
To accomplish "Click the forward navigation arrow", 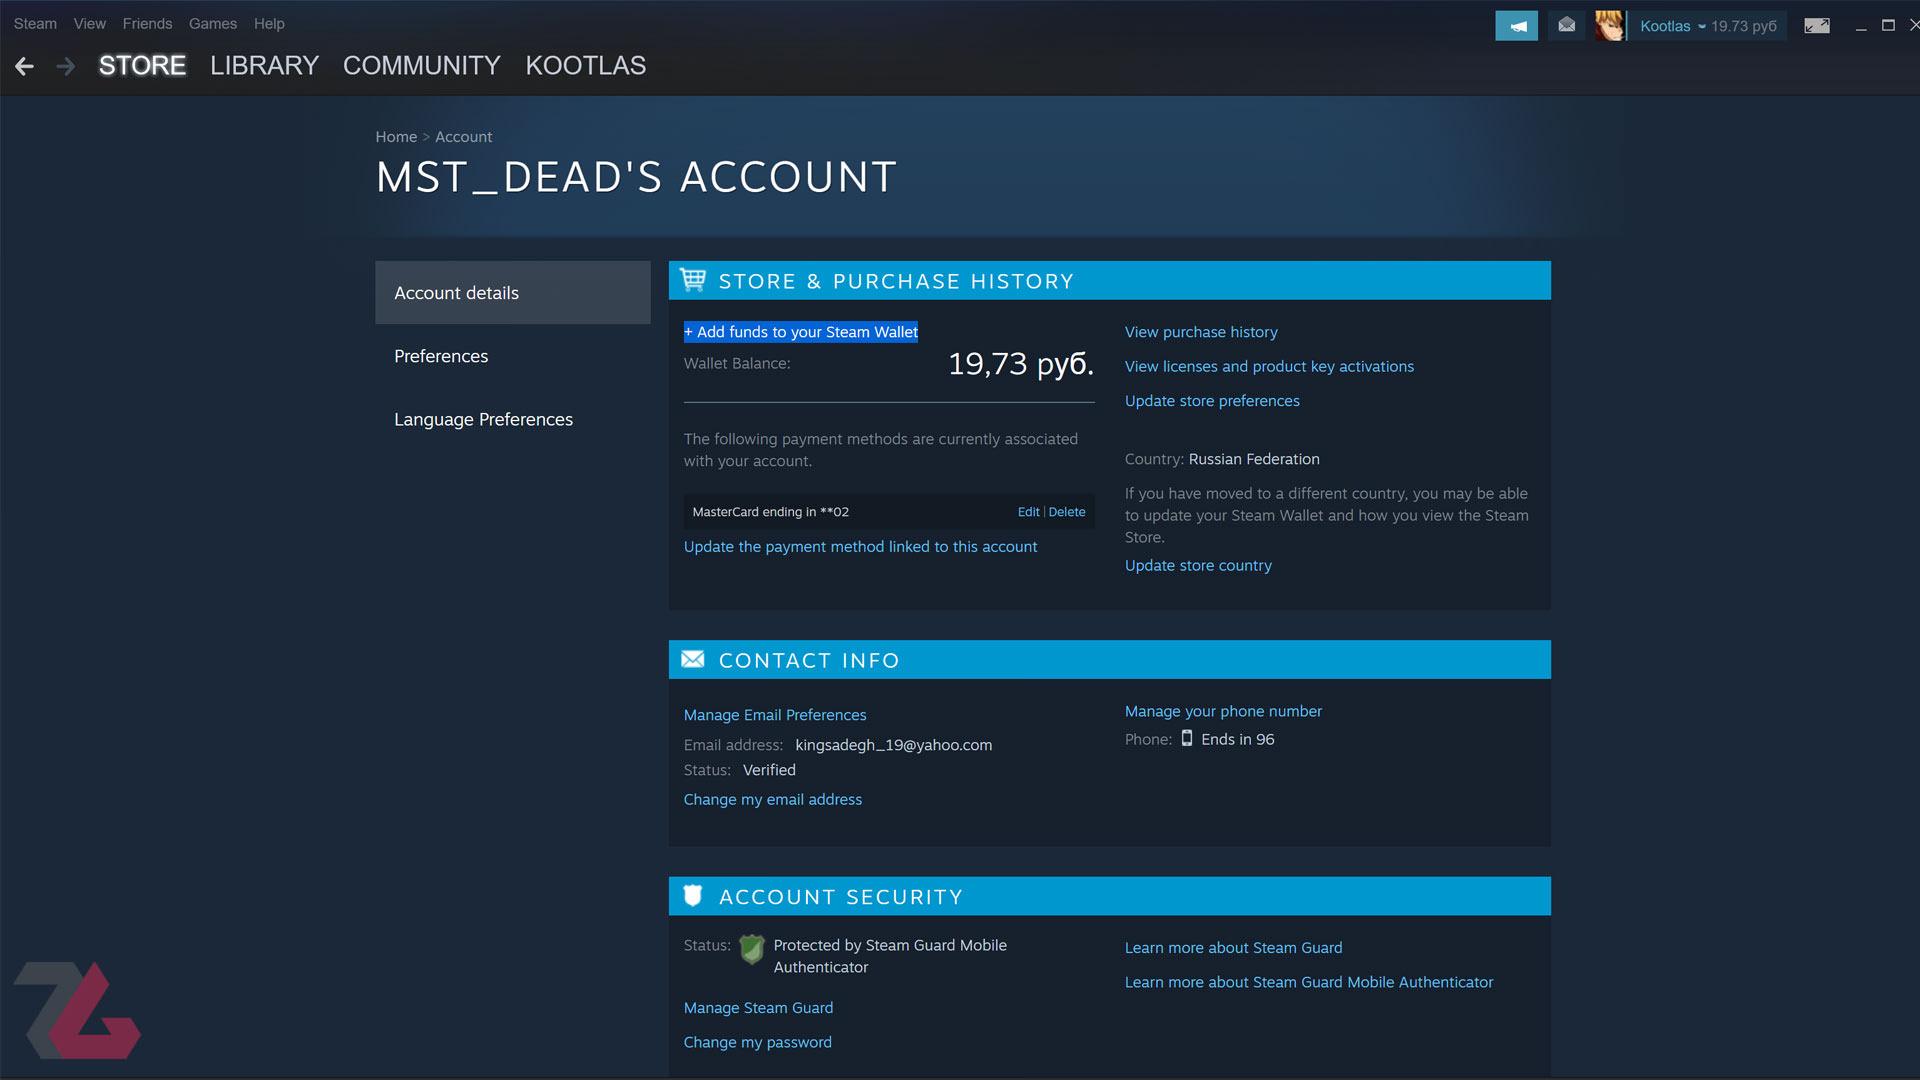I will click(66, 66).
